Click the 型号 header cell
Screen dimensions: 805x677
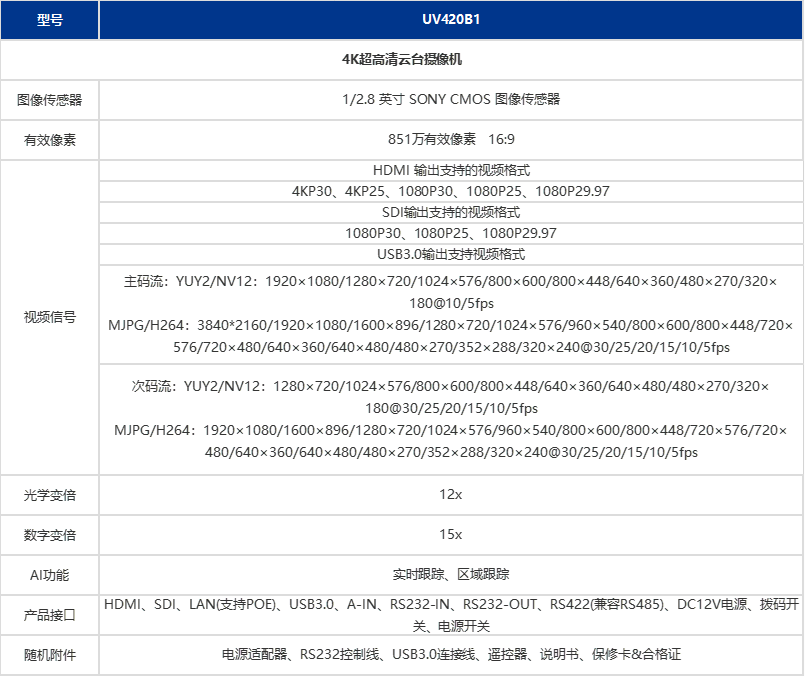(50, 20)
